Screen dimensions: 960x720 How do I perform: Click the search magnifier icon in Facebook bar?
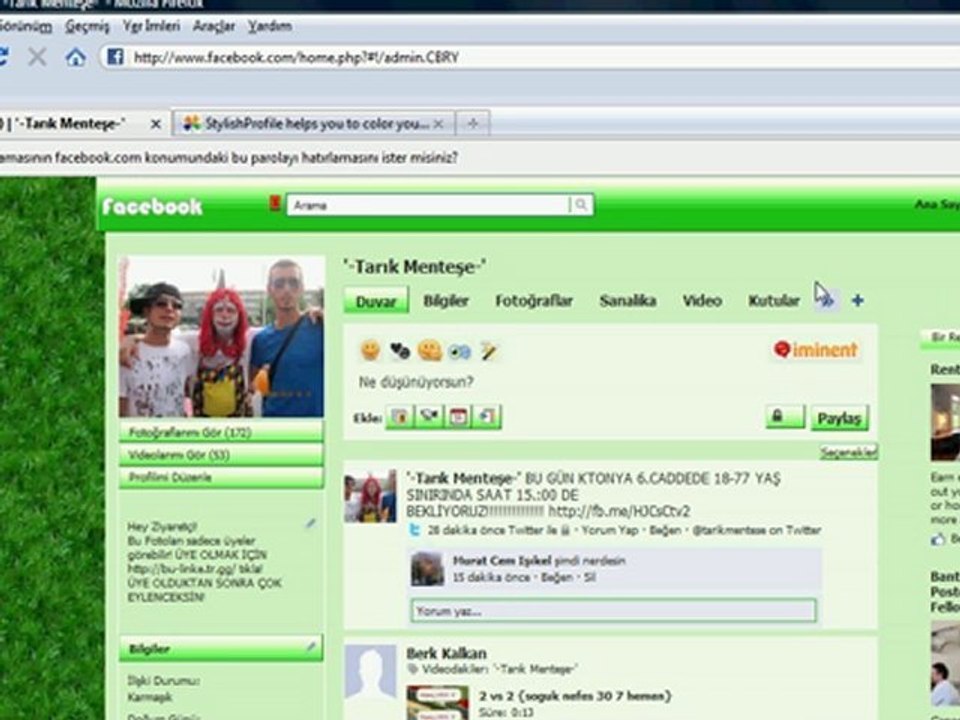click(580, 204)
